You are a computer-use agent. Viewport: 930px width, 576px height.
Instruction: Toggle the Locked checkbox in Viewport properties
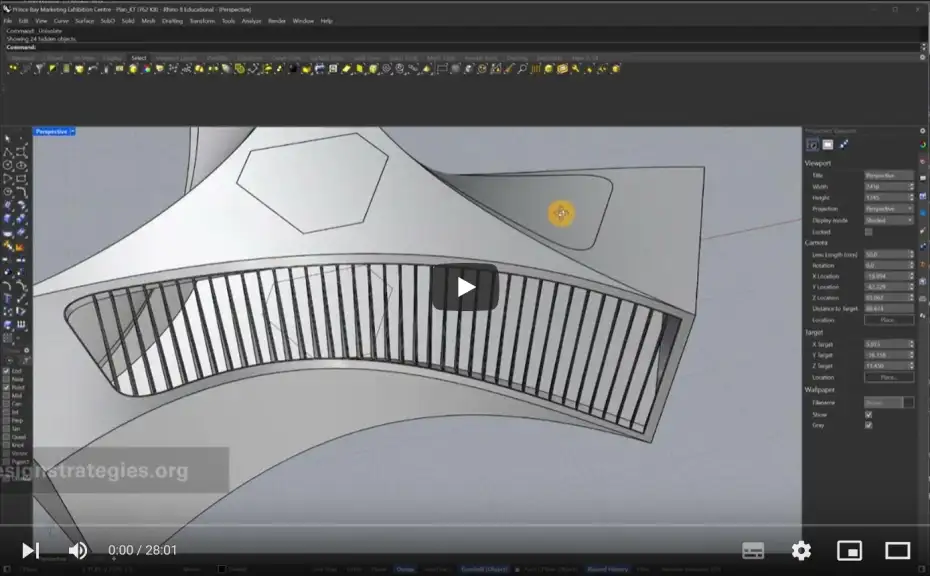tap(867, 232)
